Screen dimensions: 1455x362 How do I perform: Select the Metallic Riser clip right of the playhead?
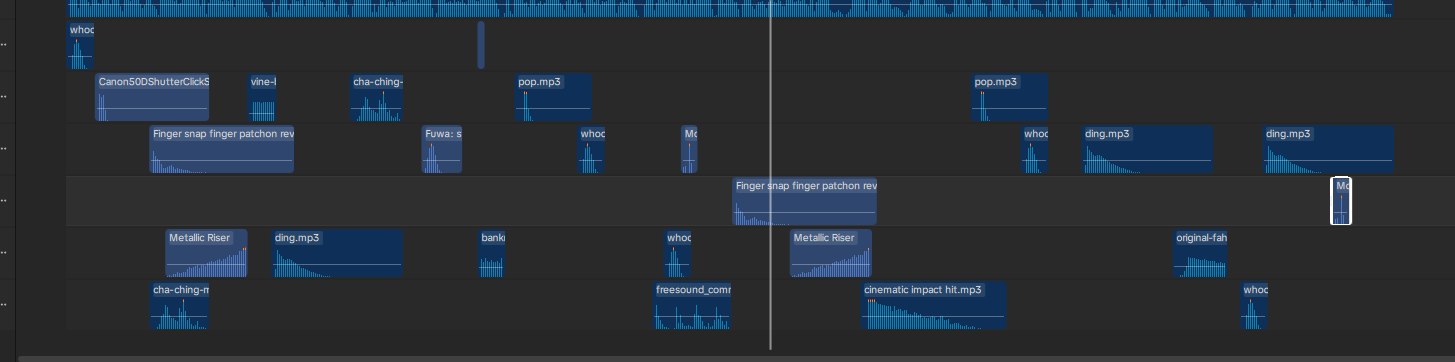pyautogui.click(x=831, y=253)
